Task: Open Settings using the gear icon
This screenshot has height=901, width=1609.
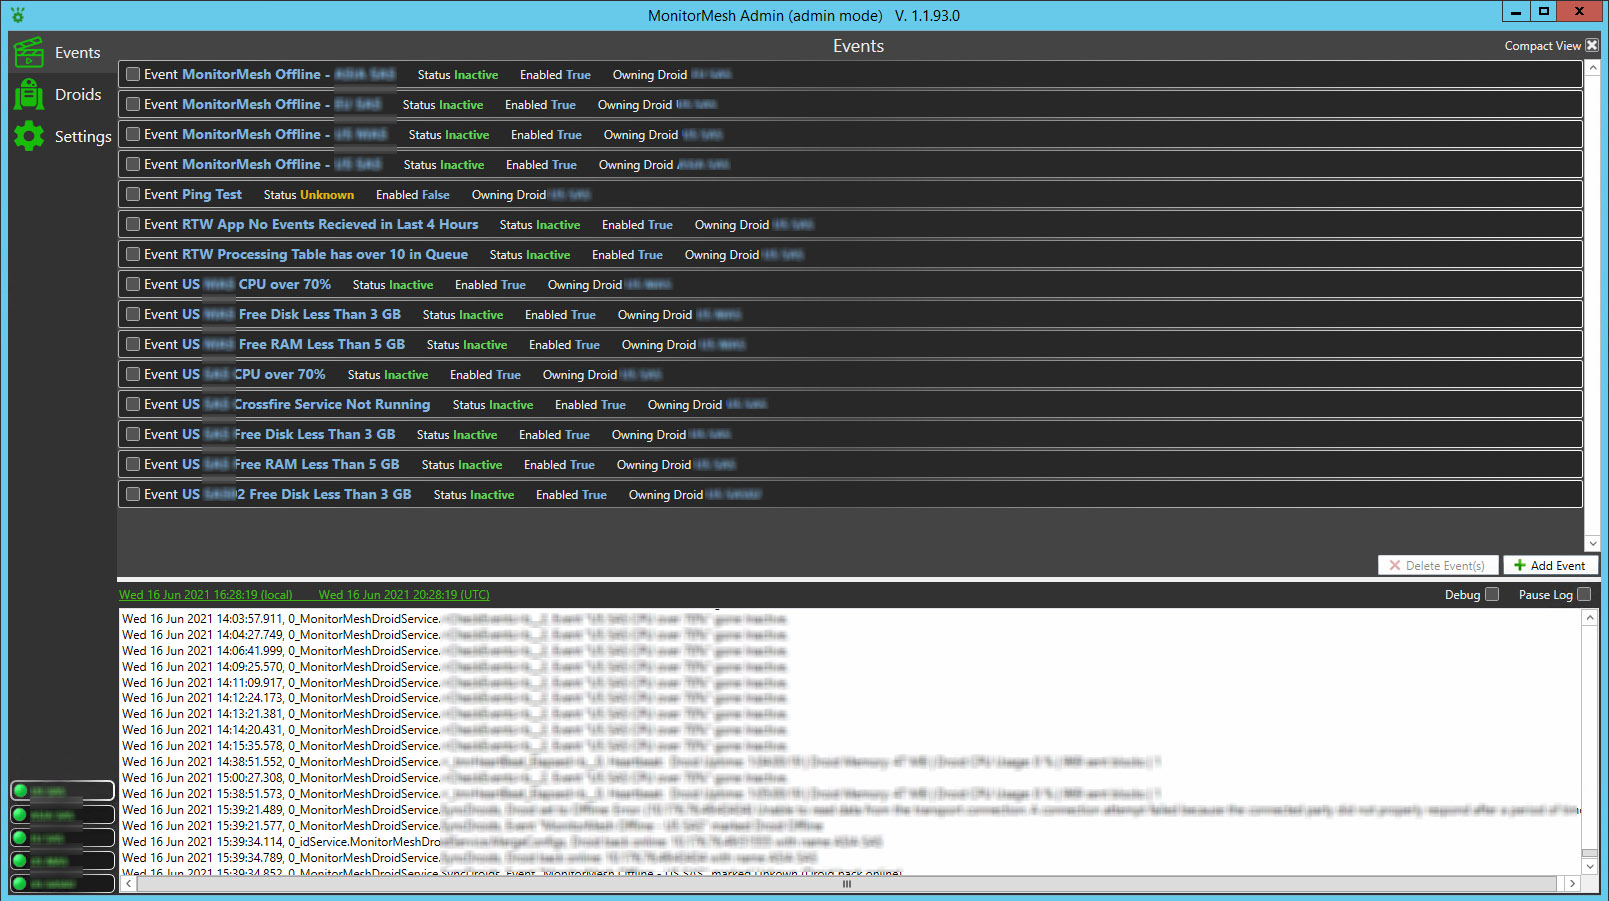Action: pyautogui.click(x=29, y=136)
